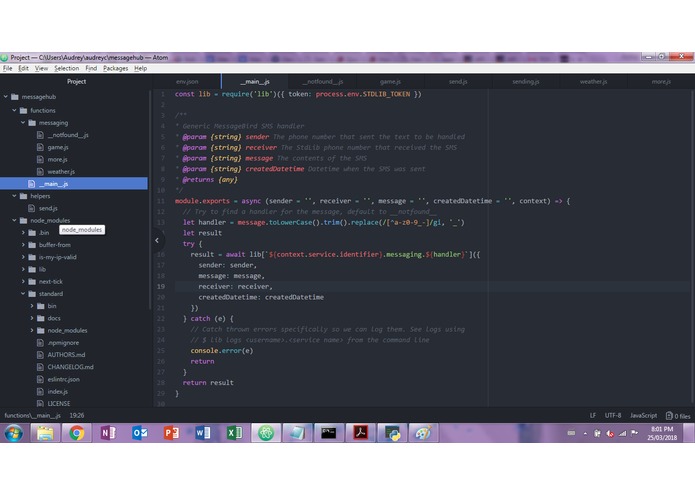Viewport: 695px width, 494px height.
Task: Click the Atom icon in the taskbar
Action: coord(266,433)
